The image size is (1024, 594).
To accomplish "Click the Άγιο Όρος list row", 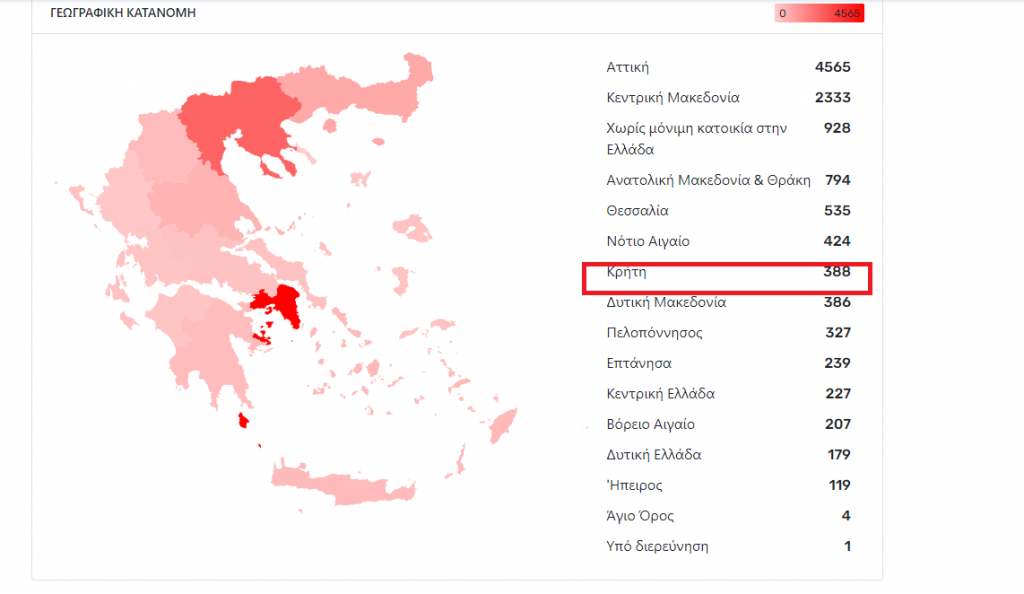I will (x=640, y=516).
